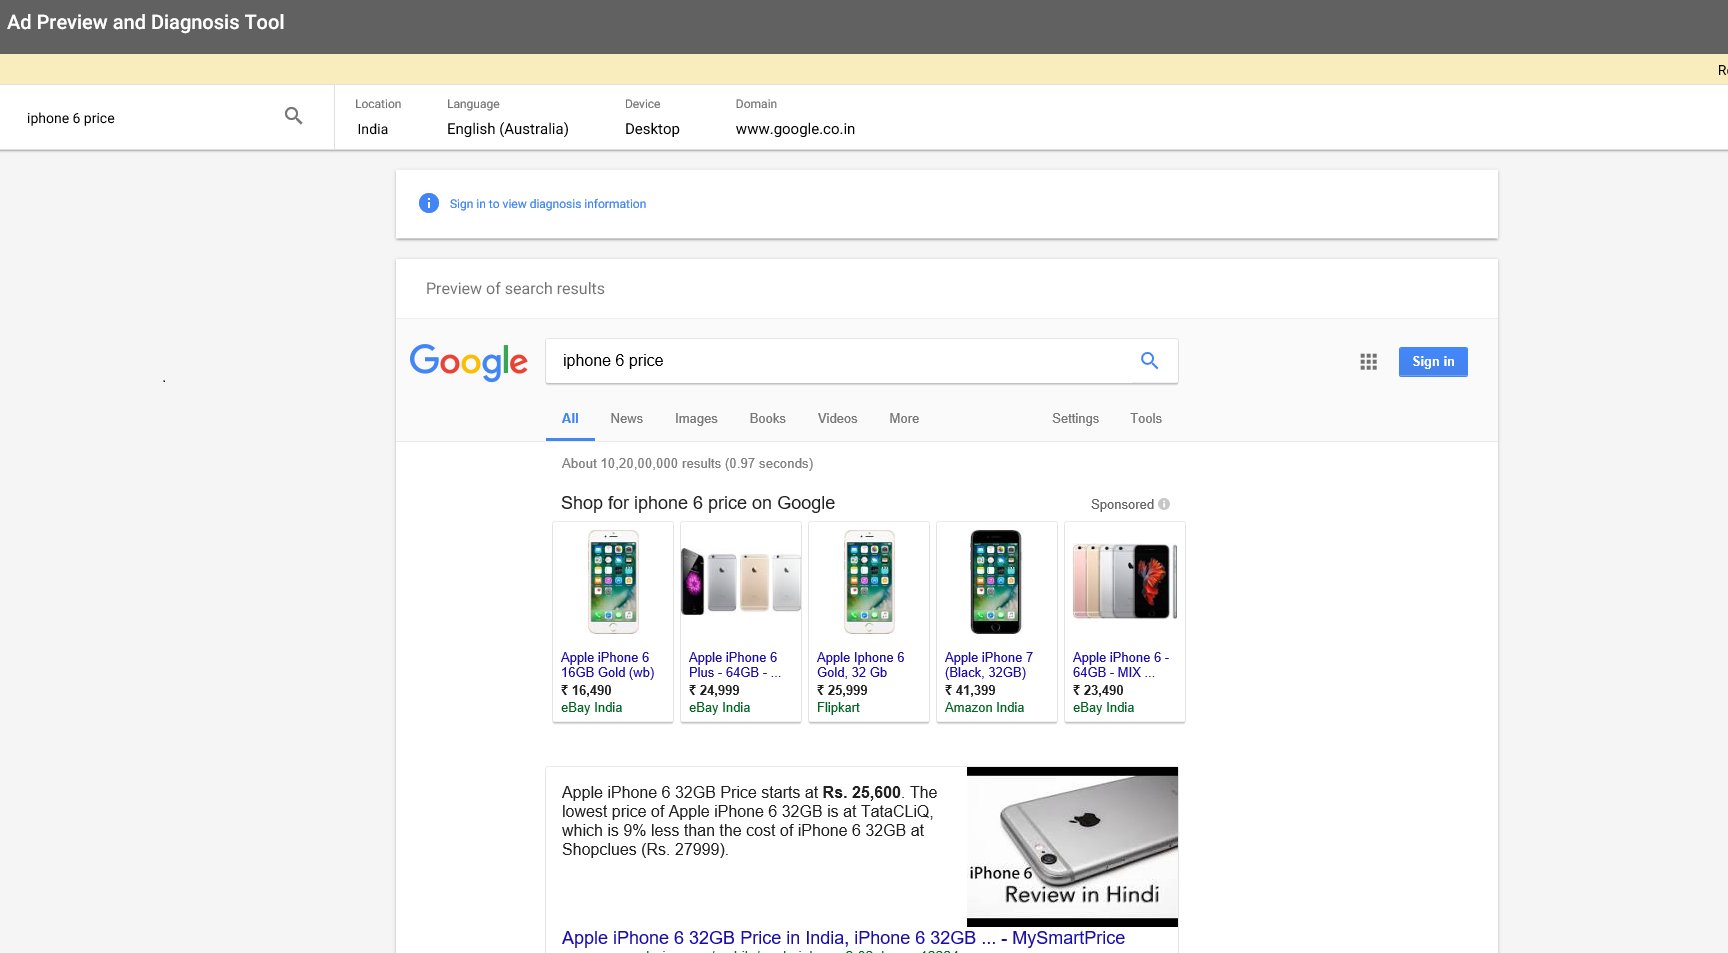The image size is (1728, 953).
Task: Switch to the News tab
Action: coord(627,418)
